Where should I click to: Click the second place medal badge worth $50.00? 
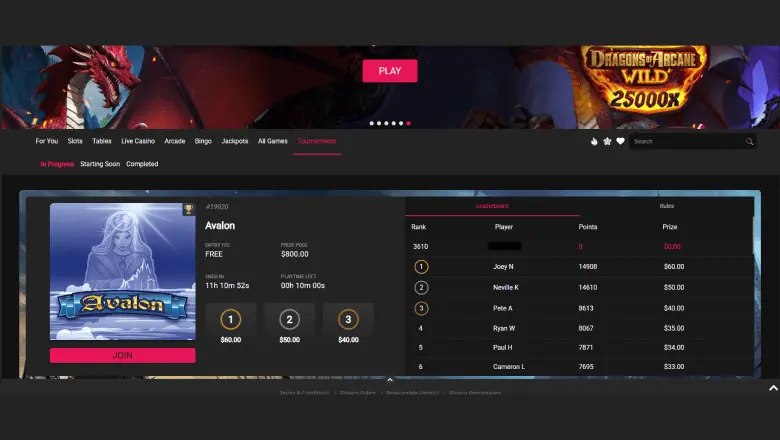289,320
